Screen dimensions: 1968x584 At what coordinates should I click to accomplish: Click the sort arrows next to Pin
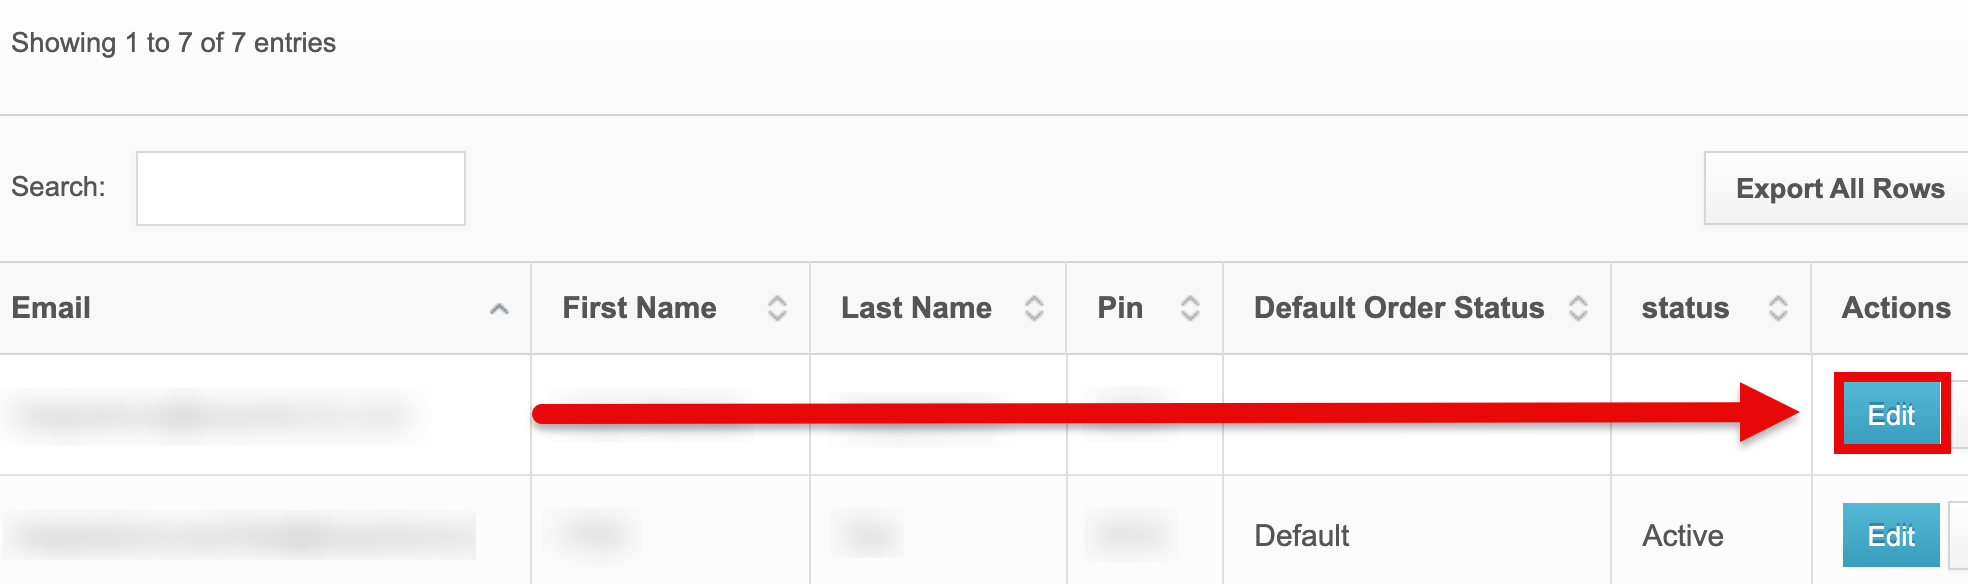pos(1190,308)
